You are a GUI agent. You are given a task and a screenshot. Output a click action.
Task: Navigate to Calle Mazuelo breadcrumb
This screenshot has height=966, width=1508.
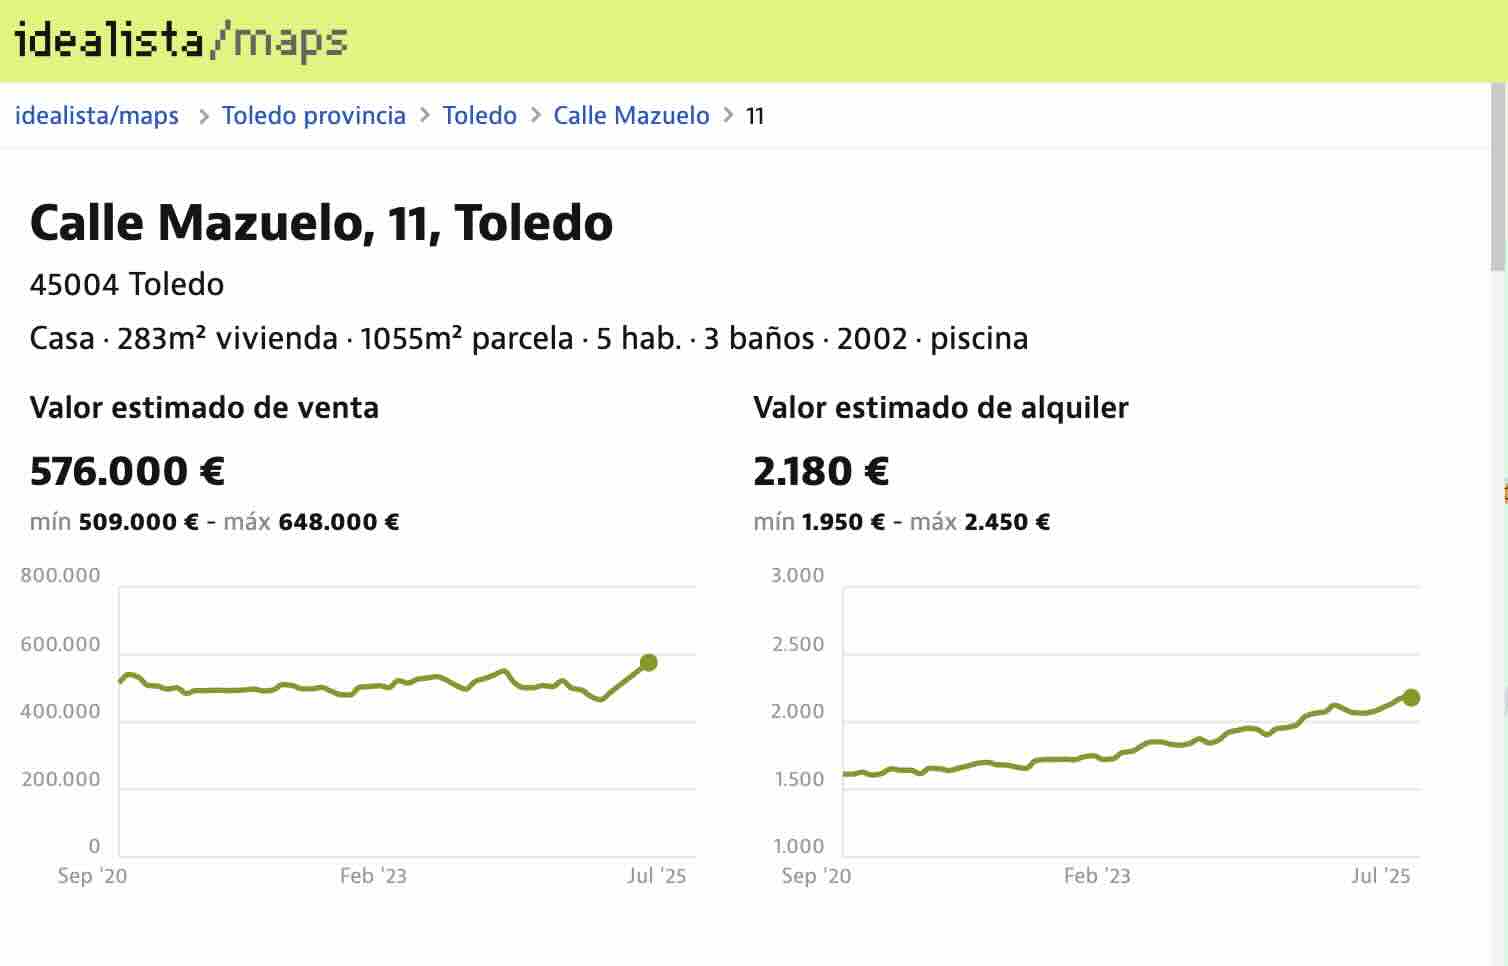click(631, 116)
